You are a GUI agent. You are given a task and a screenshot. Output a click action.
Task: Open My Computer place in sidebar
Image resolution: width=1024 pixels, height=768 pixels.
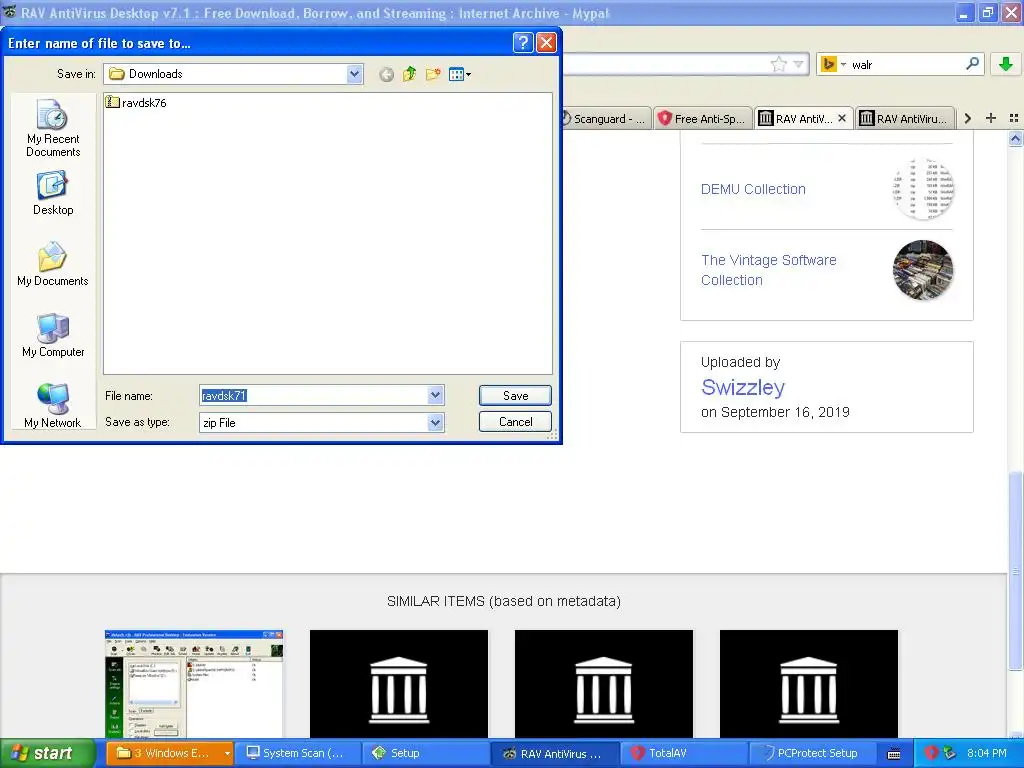pyautogui.click(x=53, y=335)
